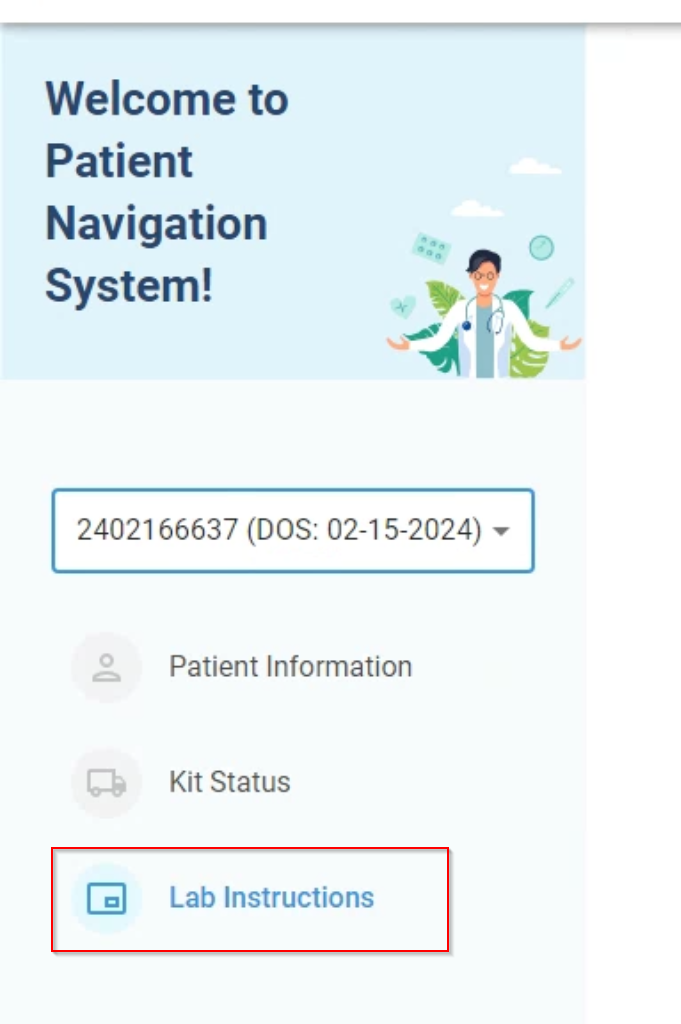Click the DOS date text 02-15-2024
Screen dimensions: 681x1024
(x=404, y=530)
